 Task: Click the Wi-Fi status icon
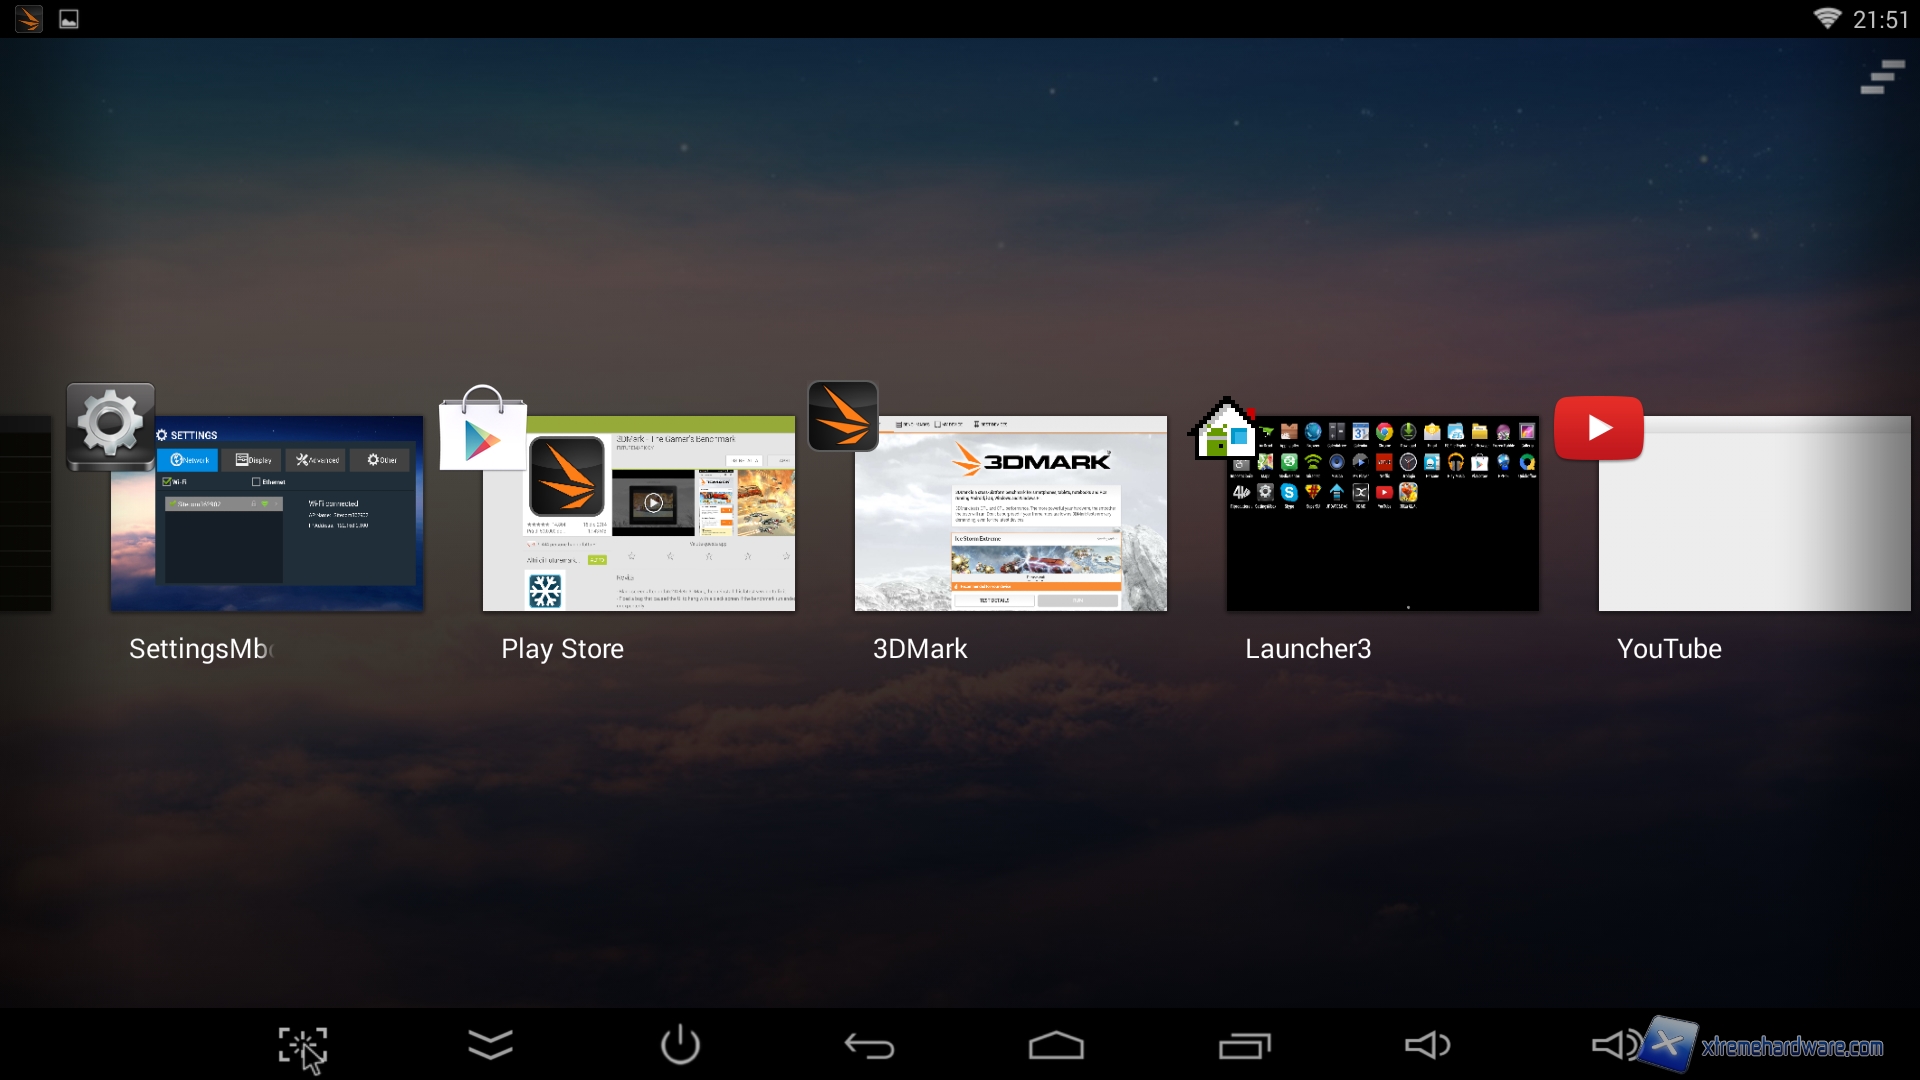coord(1827,19)
